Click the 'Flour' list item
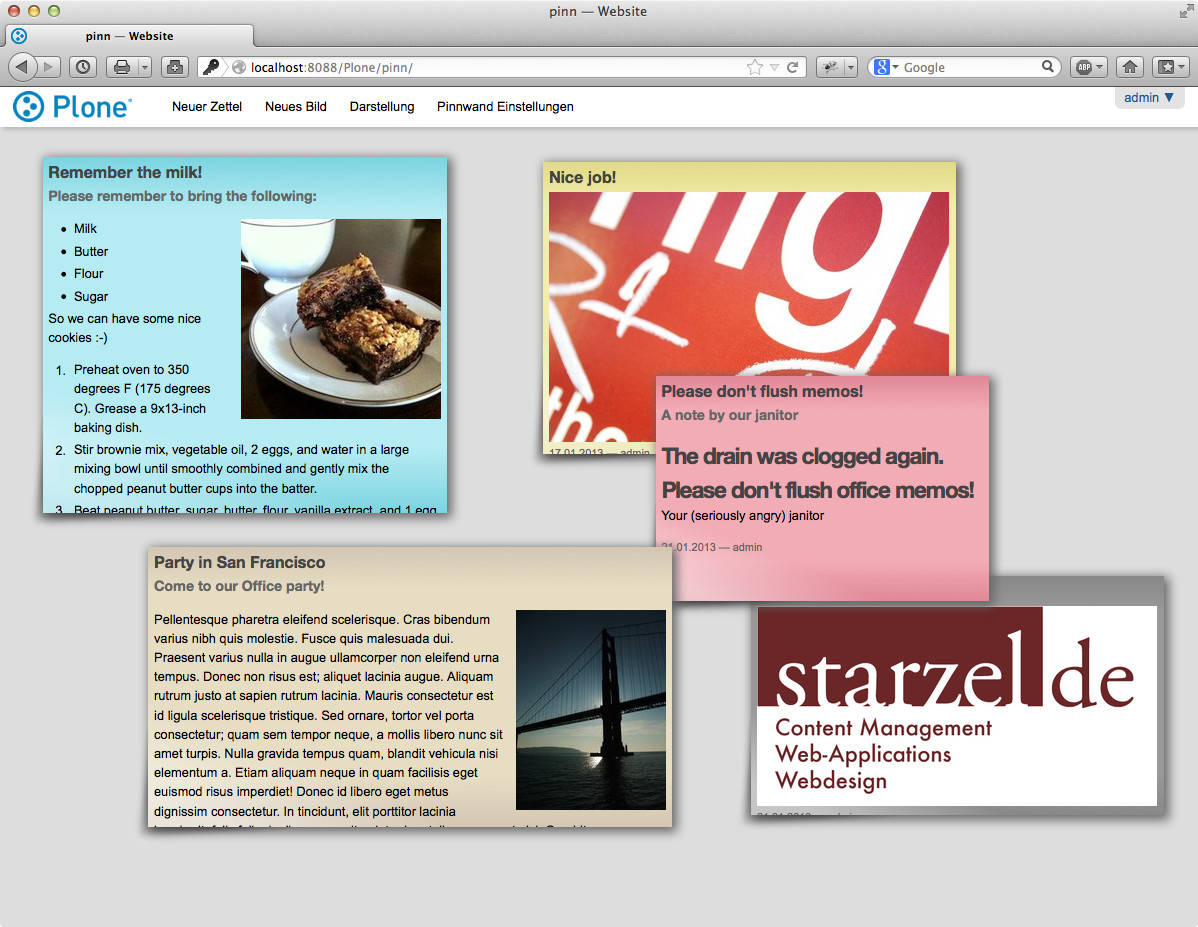The height and width of the screenshot is (927, 1198). click(89, 274)
